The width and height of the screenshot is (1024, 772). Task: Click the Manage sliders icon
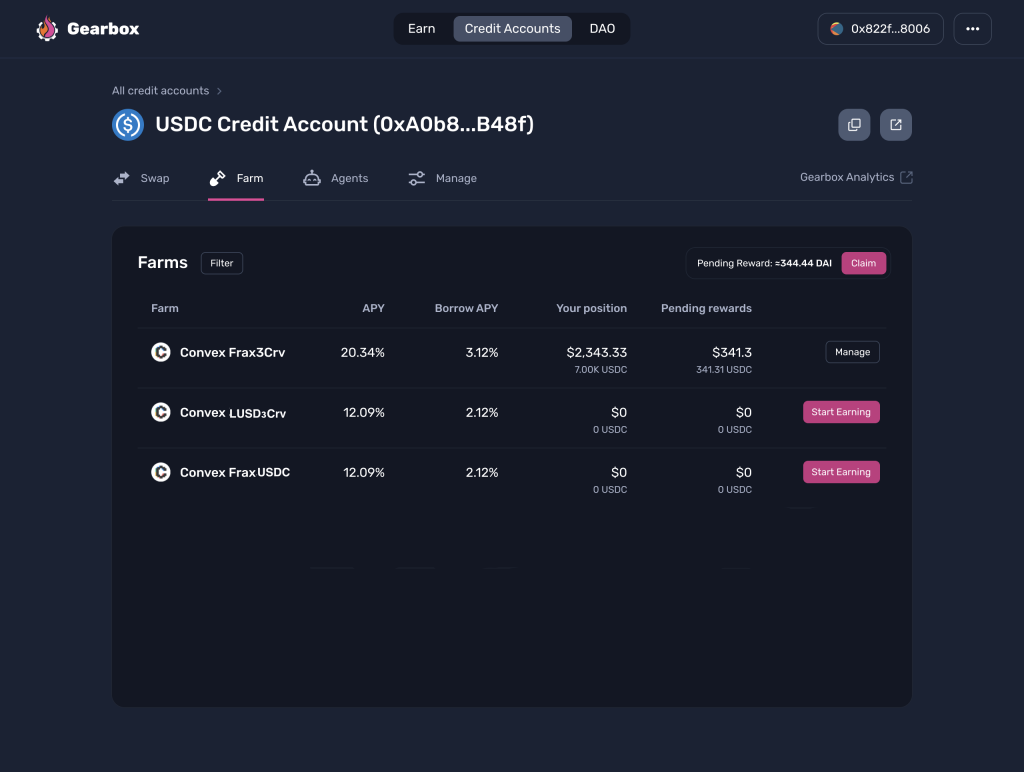tap(417, 178)
